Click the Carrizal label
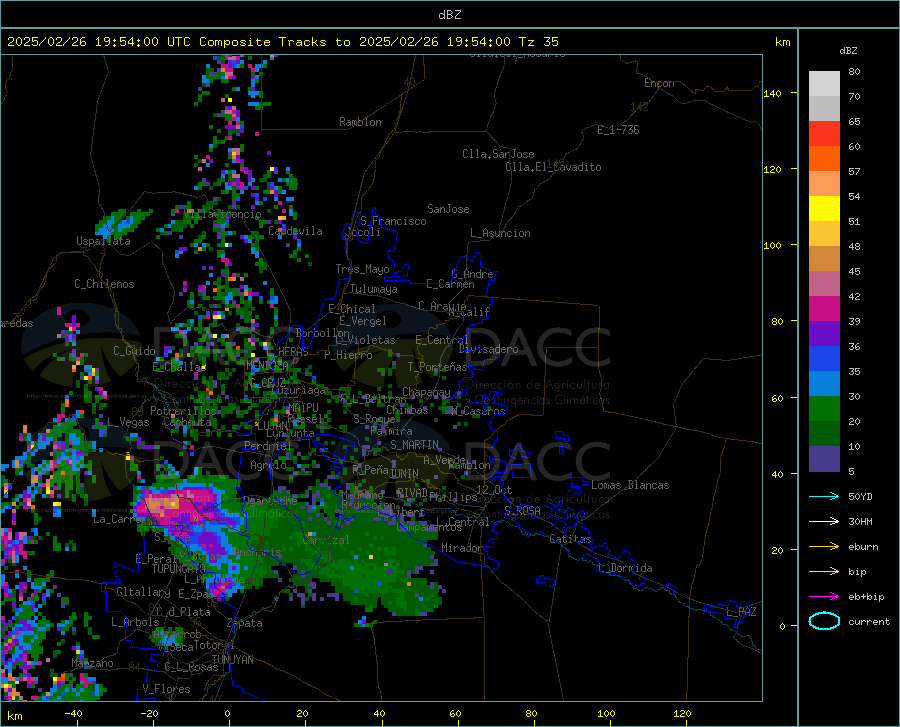 (x=325, y=540)
